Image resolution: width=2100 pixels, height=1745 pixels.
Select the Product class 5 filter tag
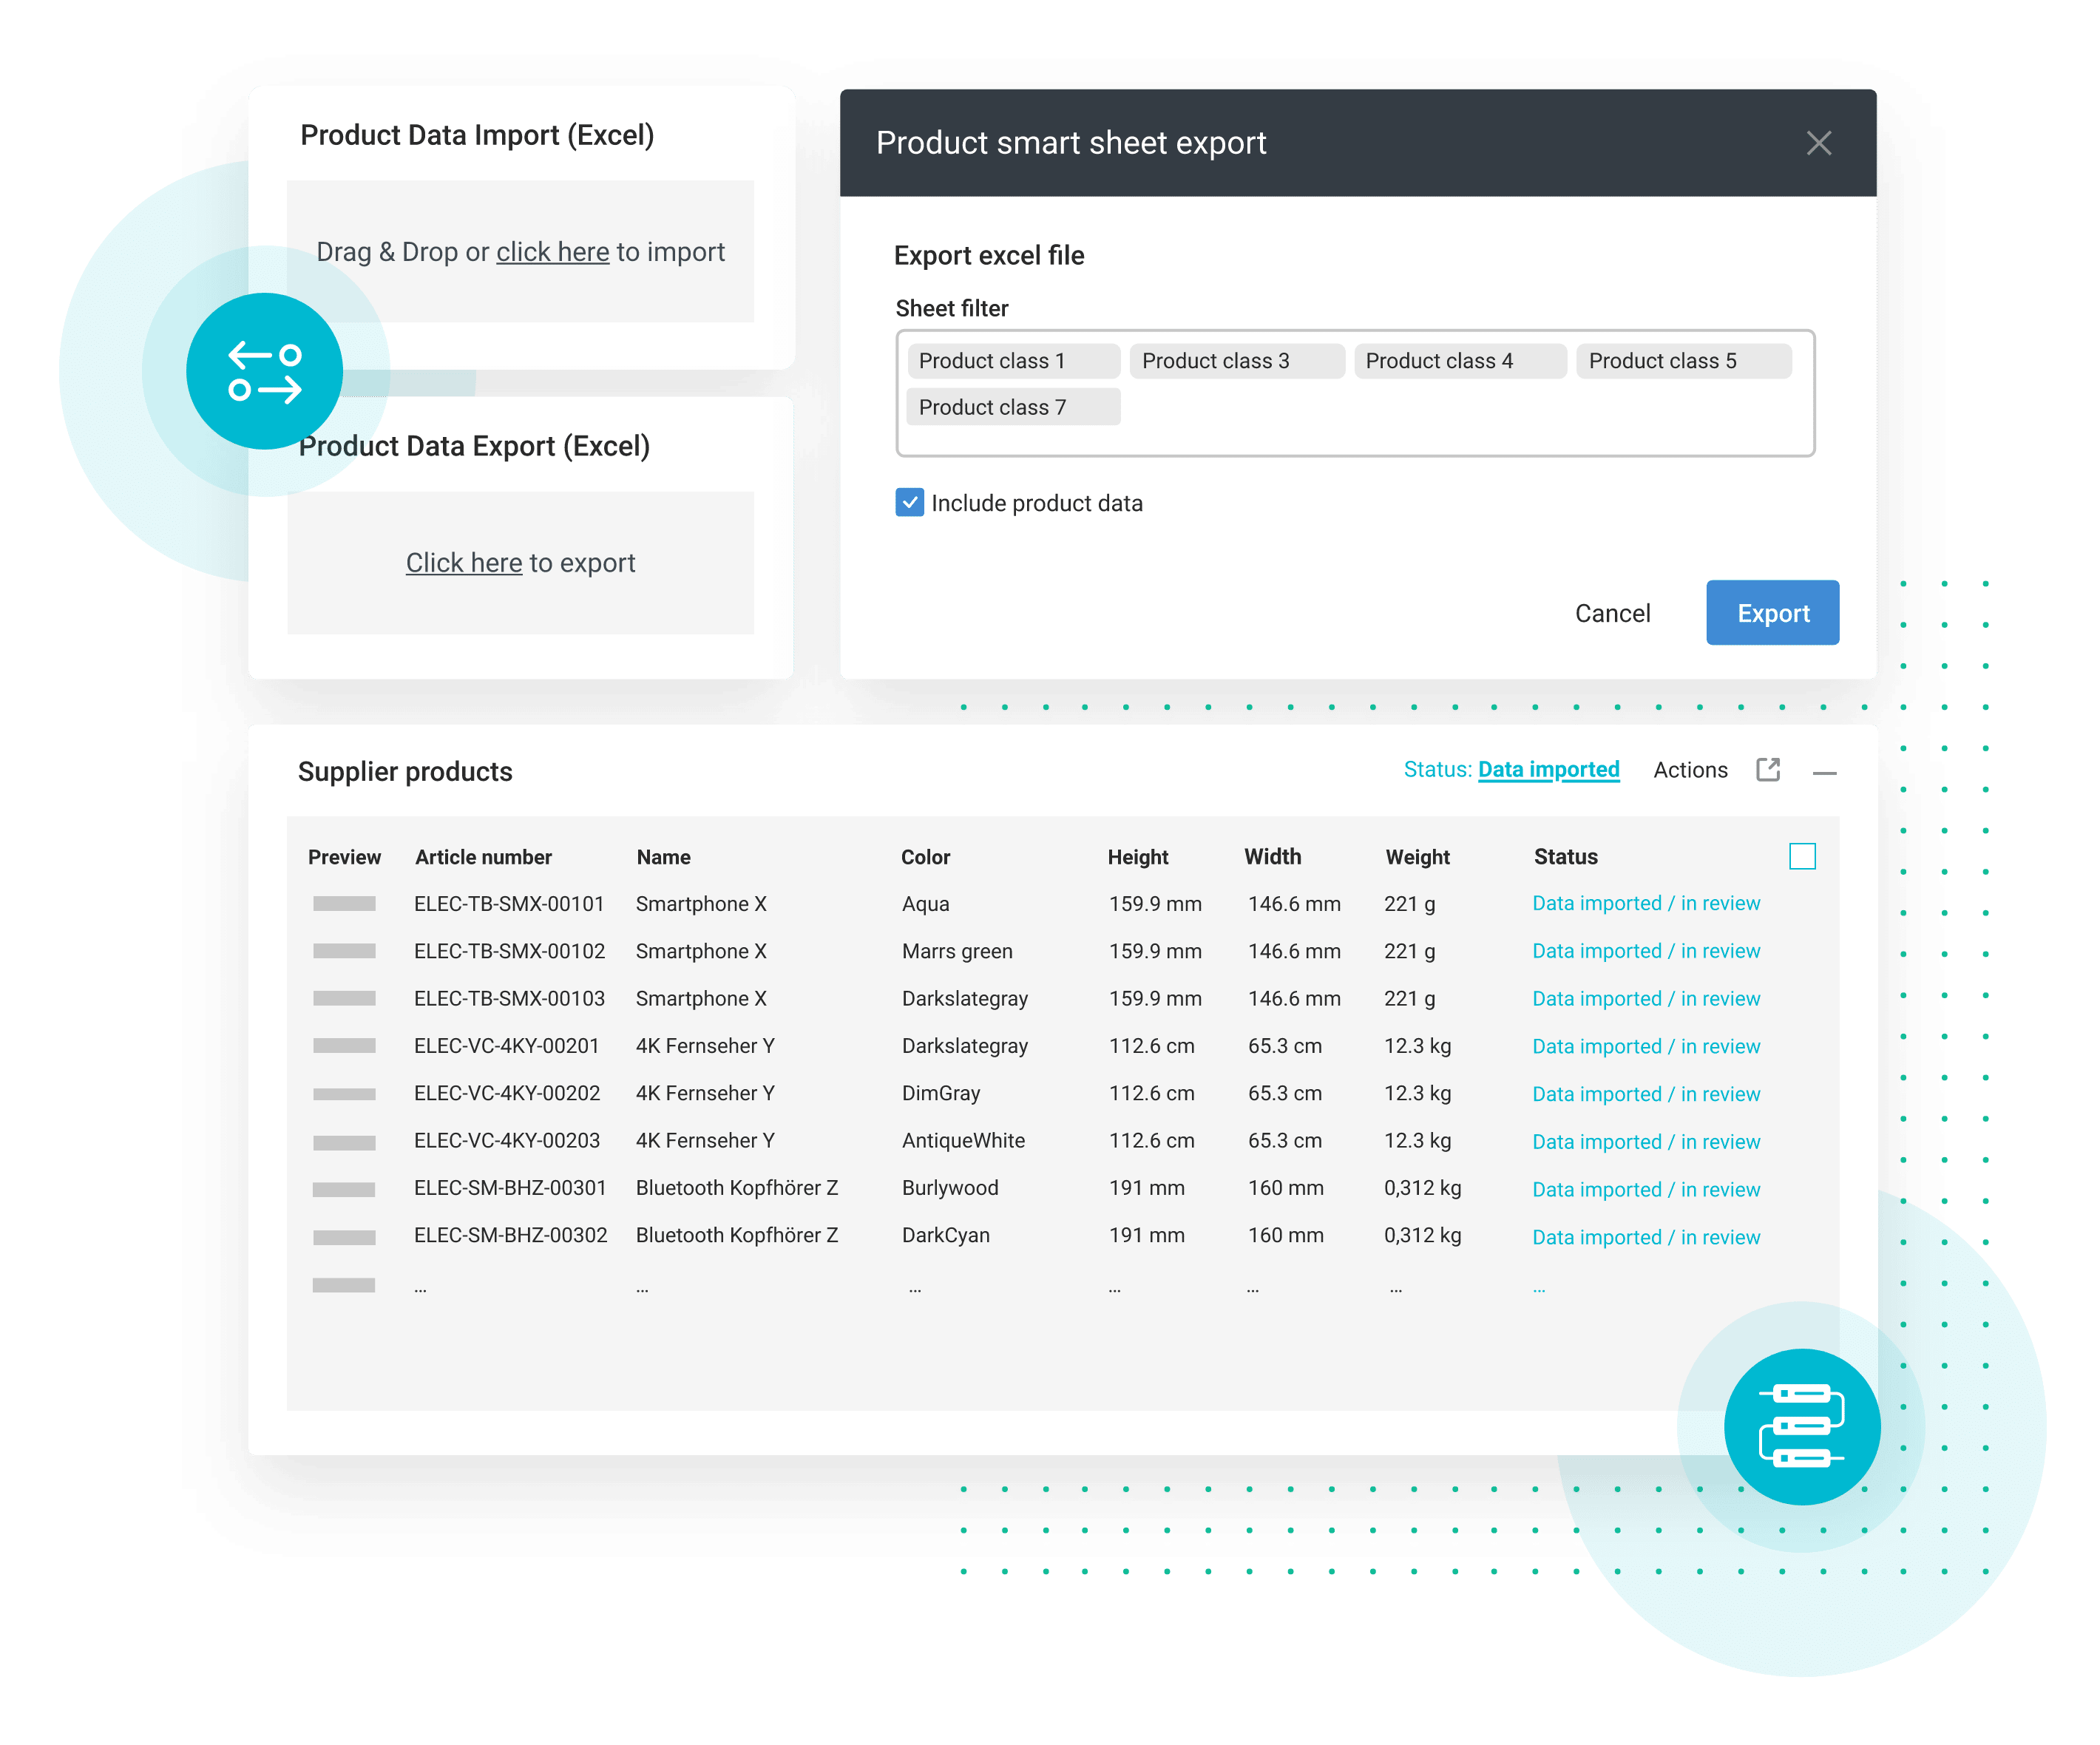click(1683, 361)
